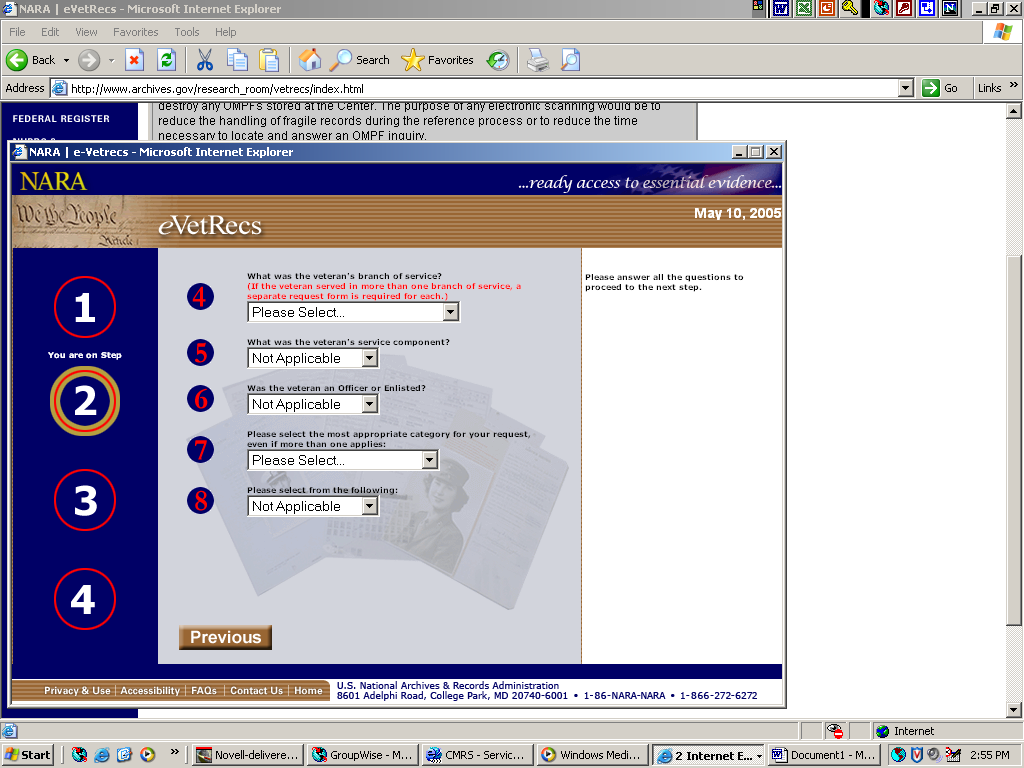Open the Tools menu
The width and height of the screenshot is (1024, 768).
tap(186, 32)
